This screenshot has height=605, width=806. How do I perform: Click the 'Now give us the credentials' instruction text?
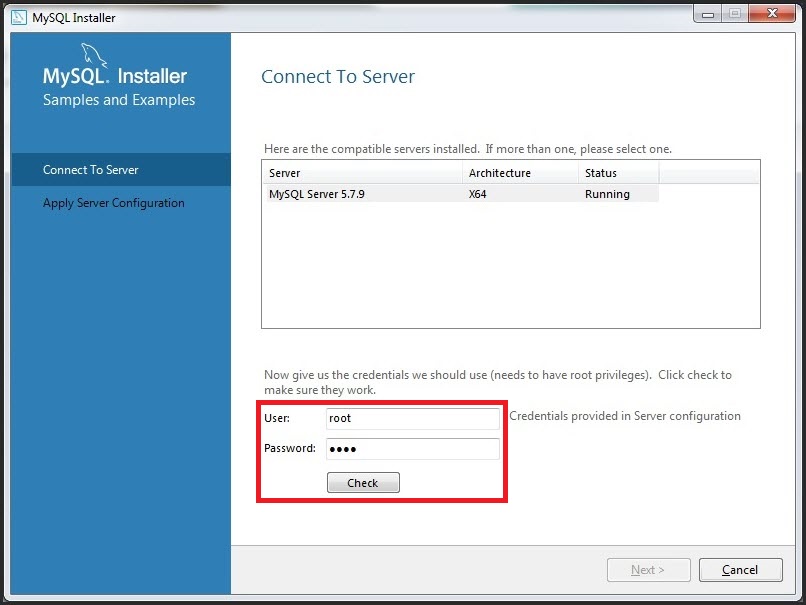coord(498,382)
